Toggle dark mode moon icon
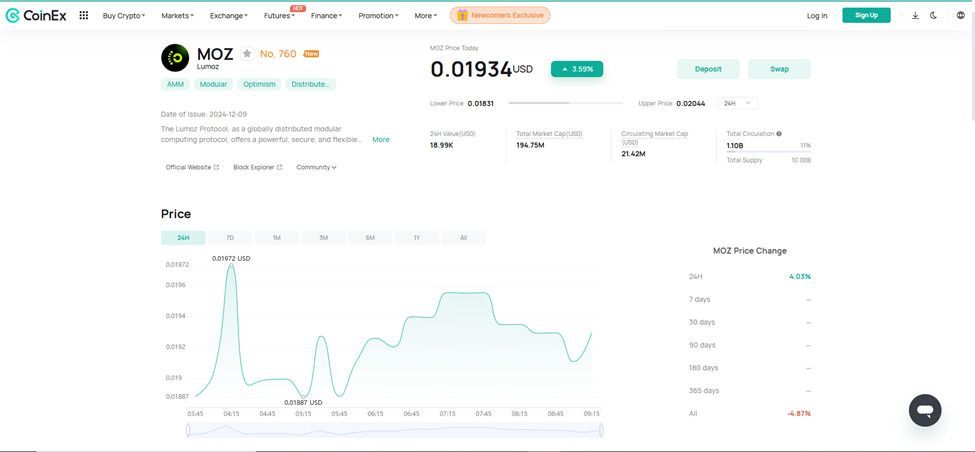975x452 pixels. point(934,16)
